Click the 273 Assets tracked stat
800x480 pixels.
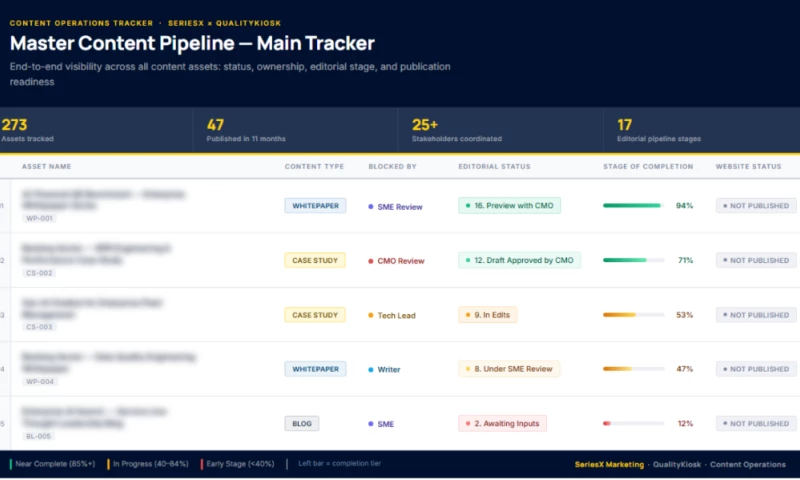click(28, 130)
